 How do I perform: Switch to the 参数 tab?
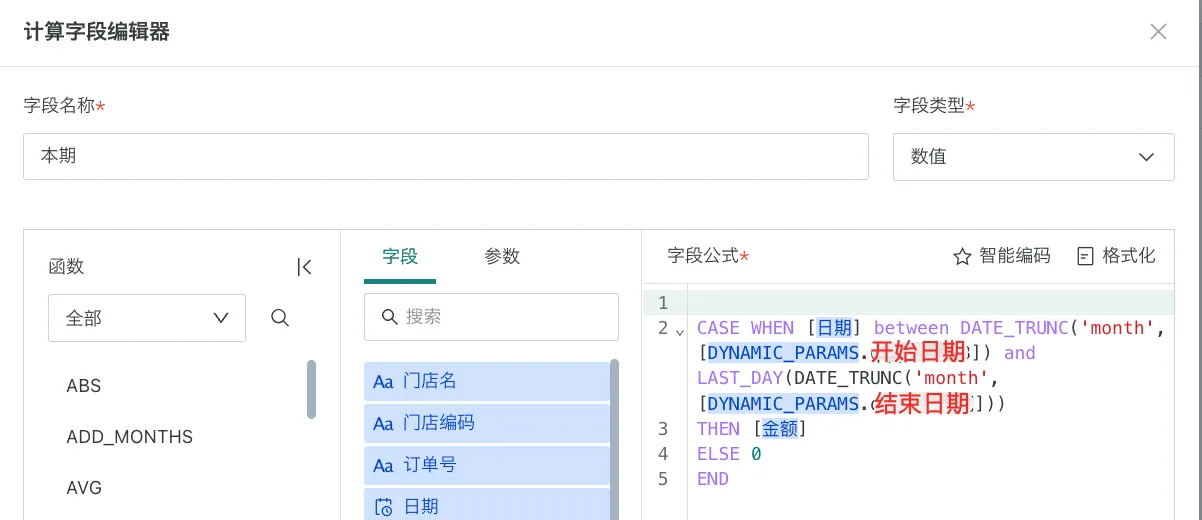pos(502,256)
